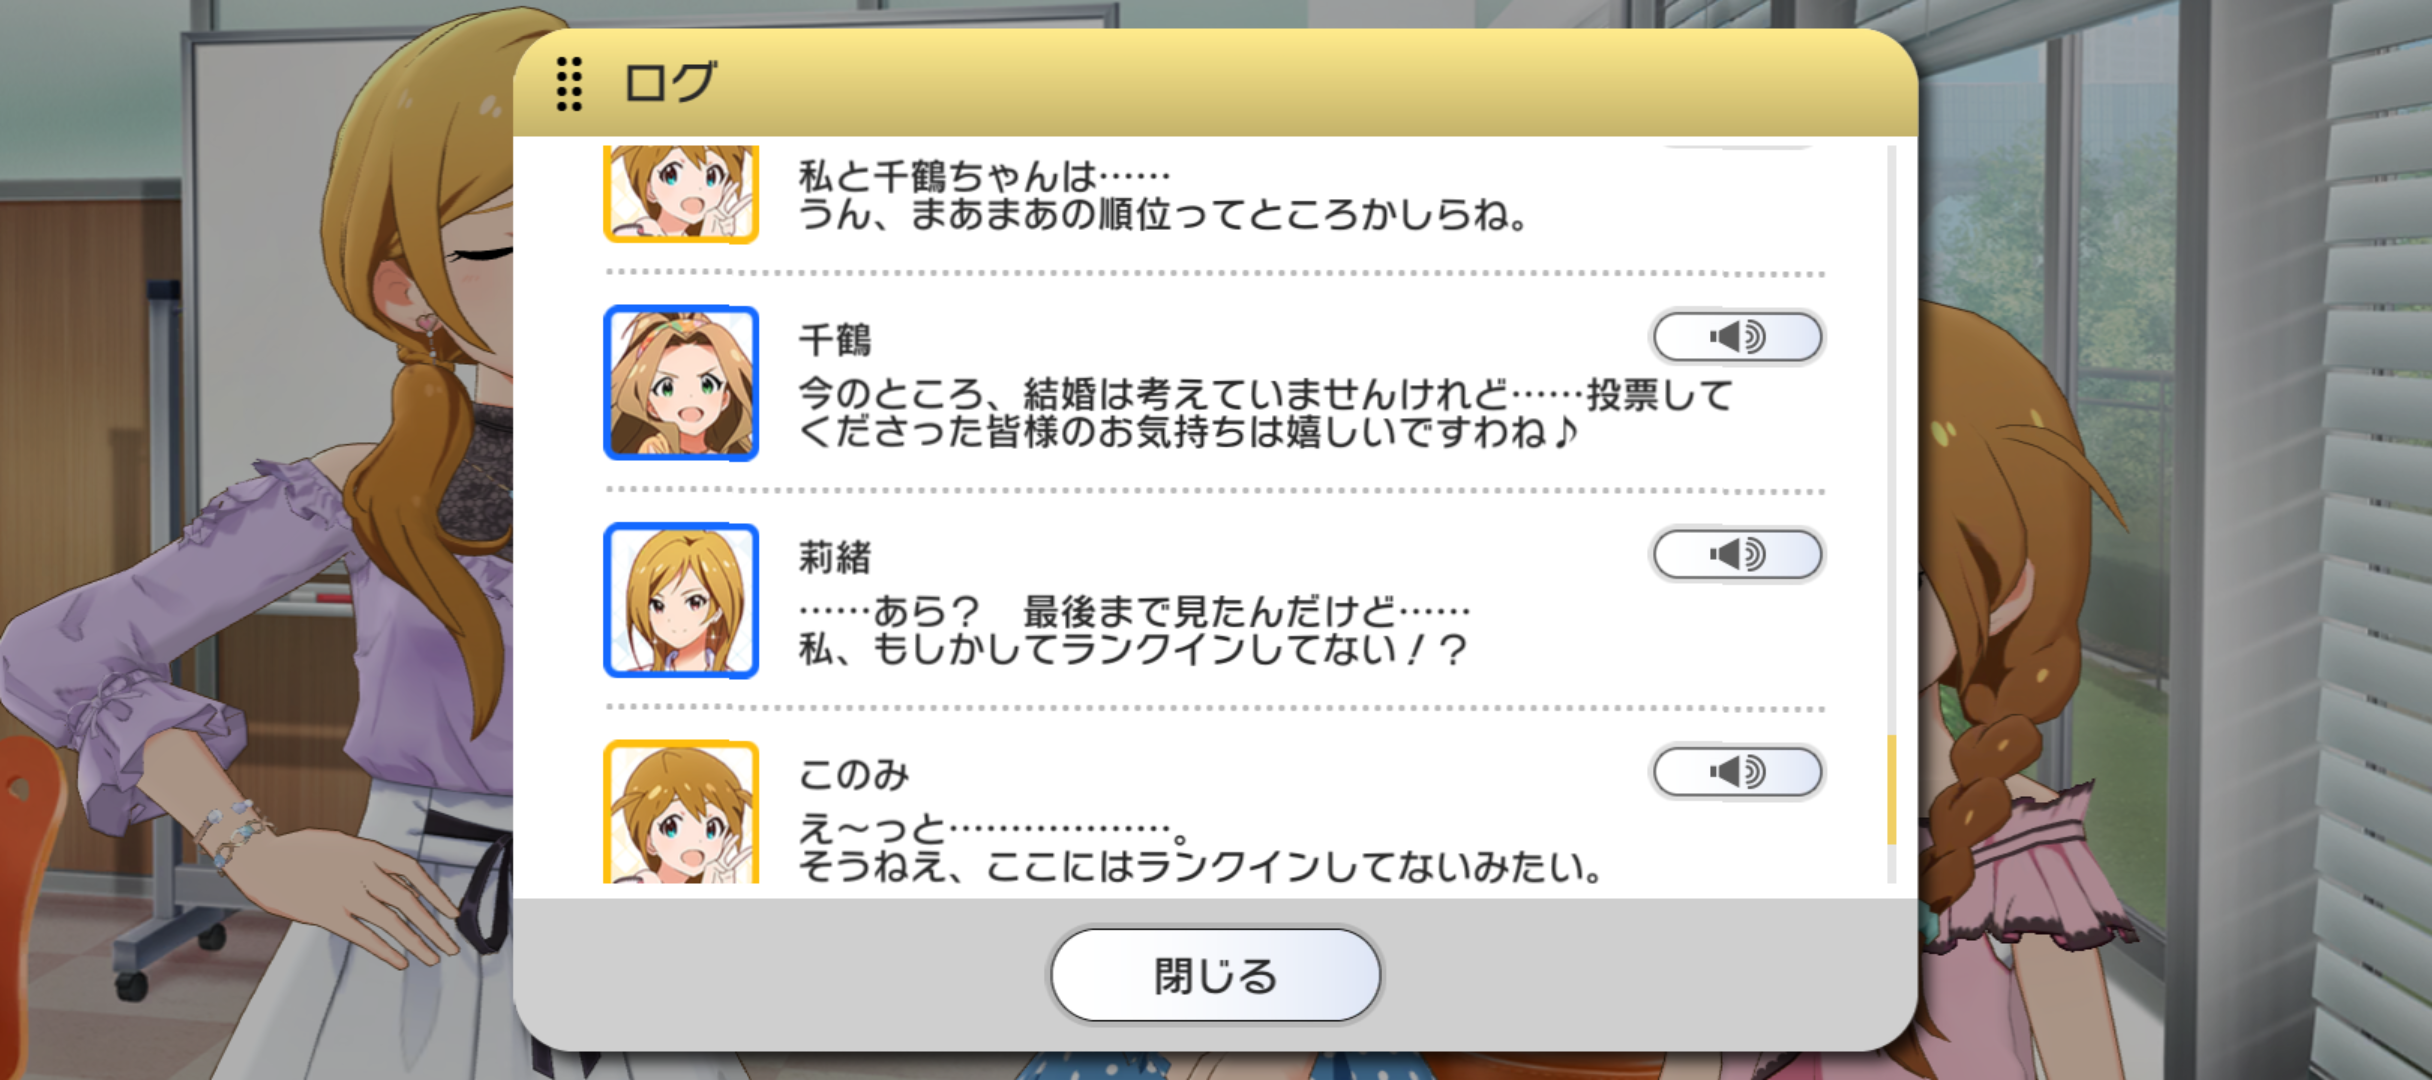This screenshot has height=1080, width=2432.
Task: Select 千鶴's portrait thumbnail
Action: click(681, 383)
